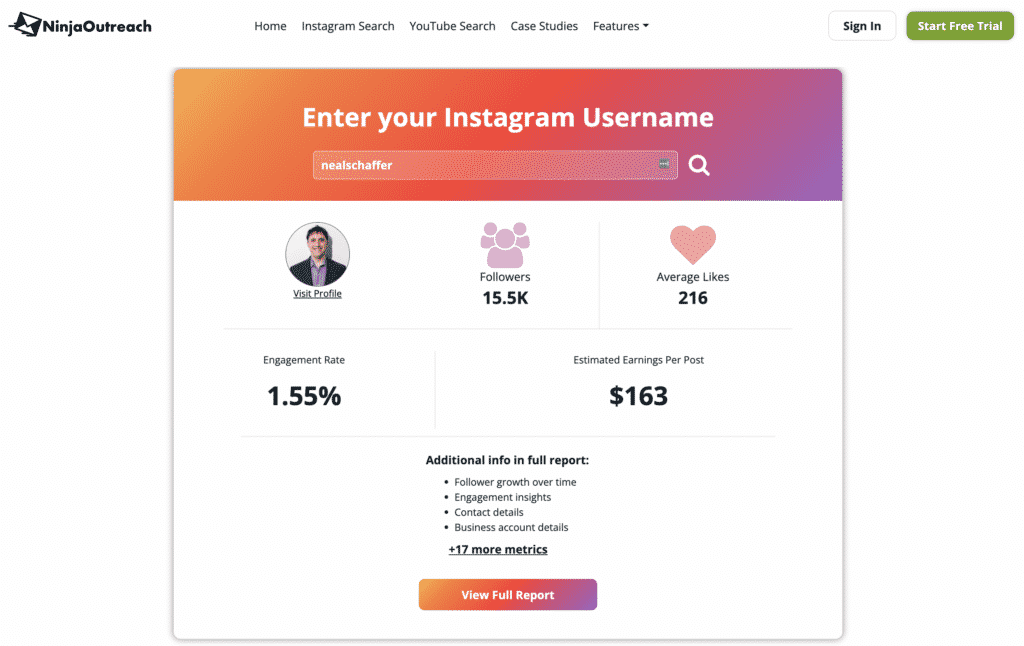Click the 1.55% Engagement Rate value
Image resolution: width=1024 pixels, height=646 pixels.
point(304,394)
